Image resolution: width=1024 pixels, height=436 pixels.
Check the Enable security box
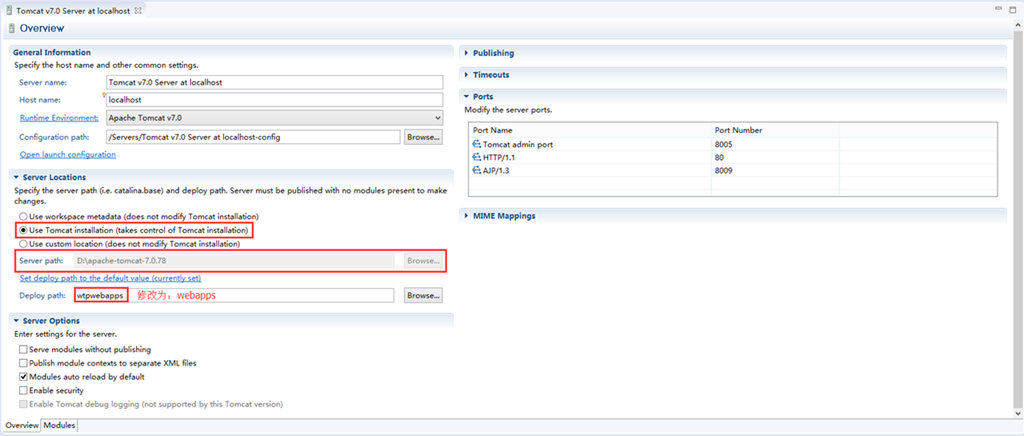click(x=24, y=390)
